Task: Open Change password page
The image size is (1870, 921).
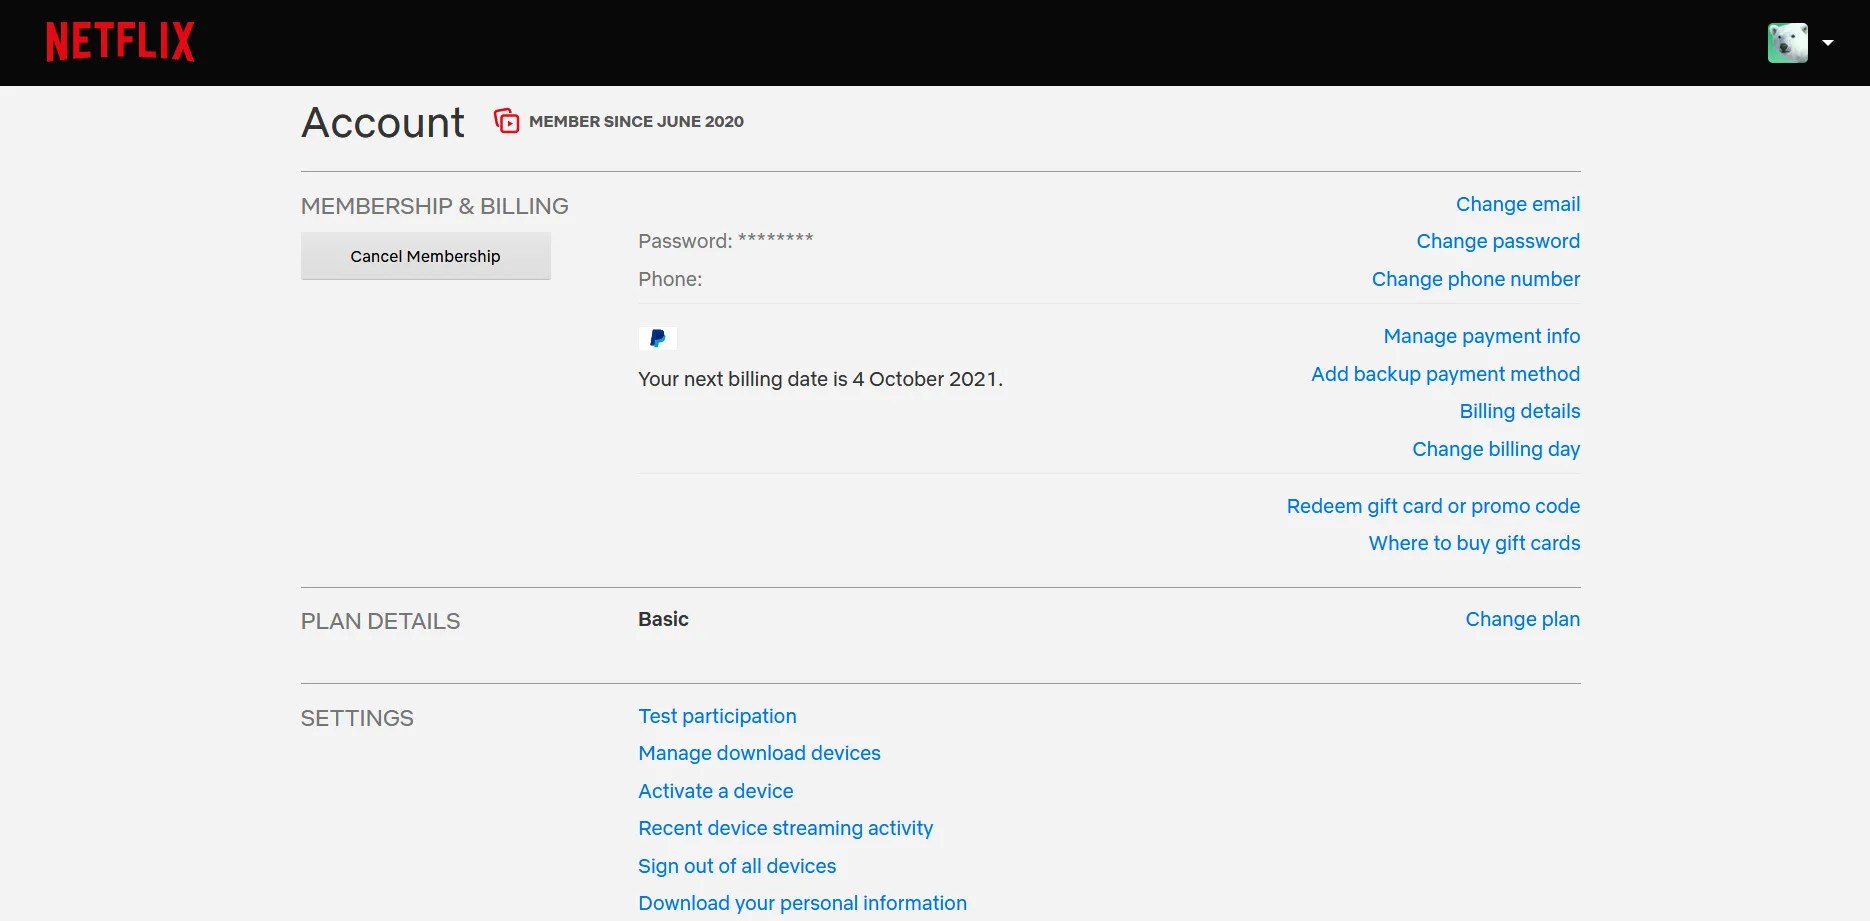Action: tap(1497, 241)
